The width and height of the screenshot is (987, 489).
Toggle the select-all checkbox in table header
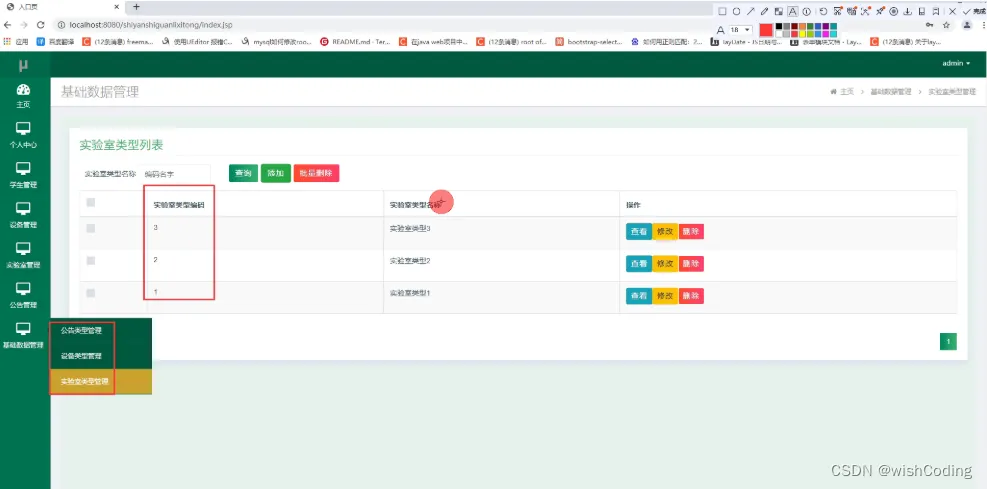[x=91, y=203]
